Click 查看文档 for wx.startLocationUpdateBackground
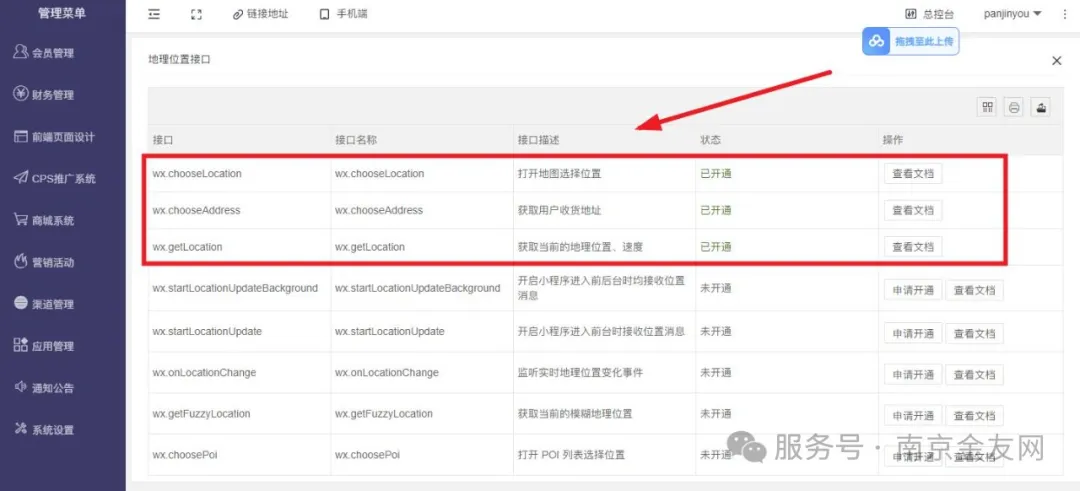Screen dimensions: 1080x491 [974, 291]
